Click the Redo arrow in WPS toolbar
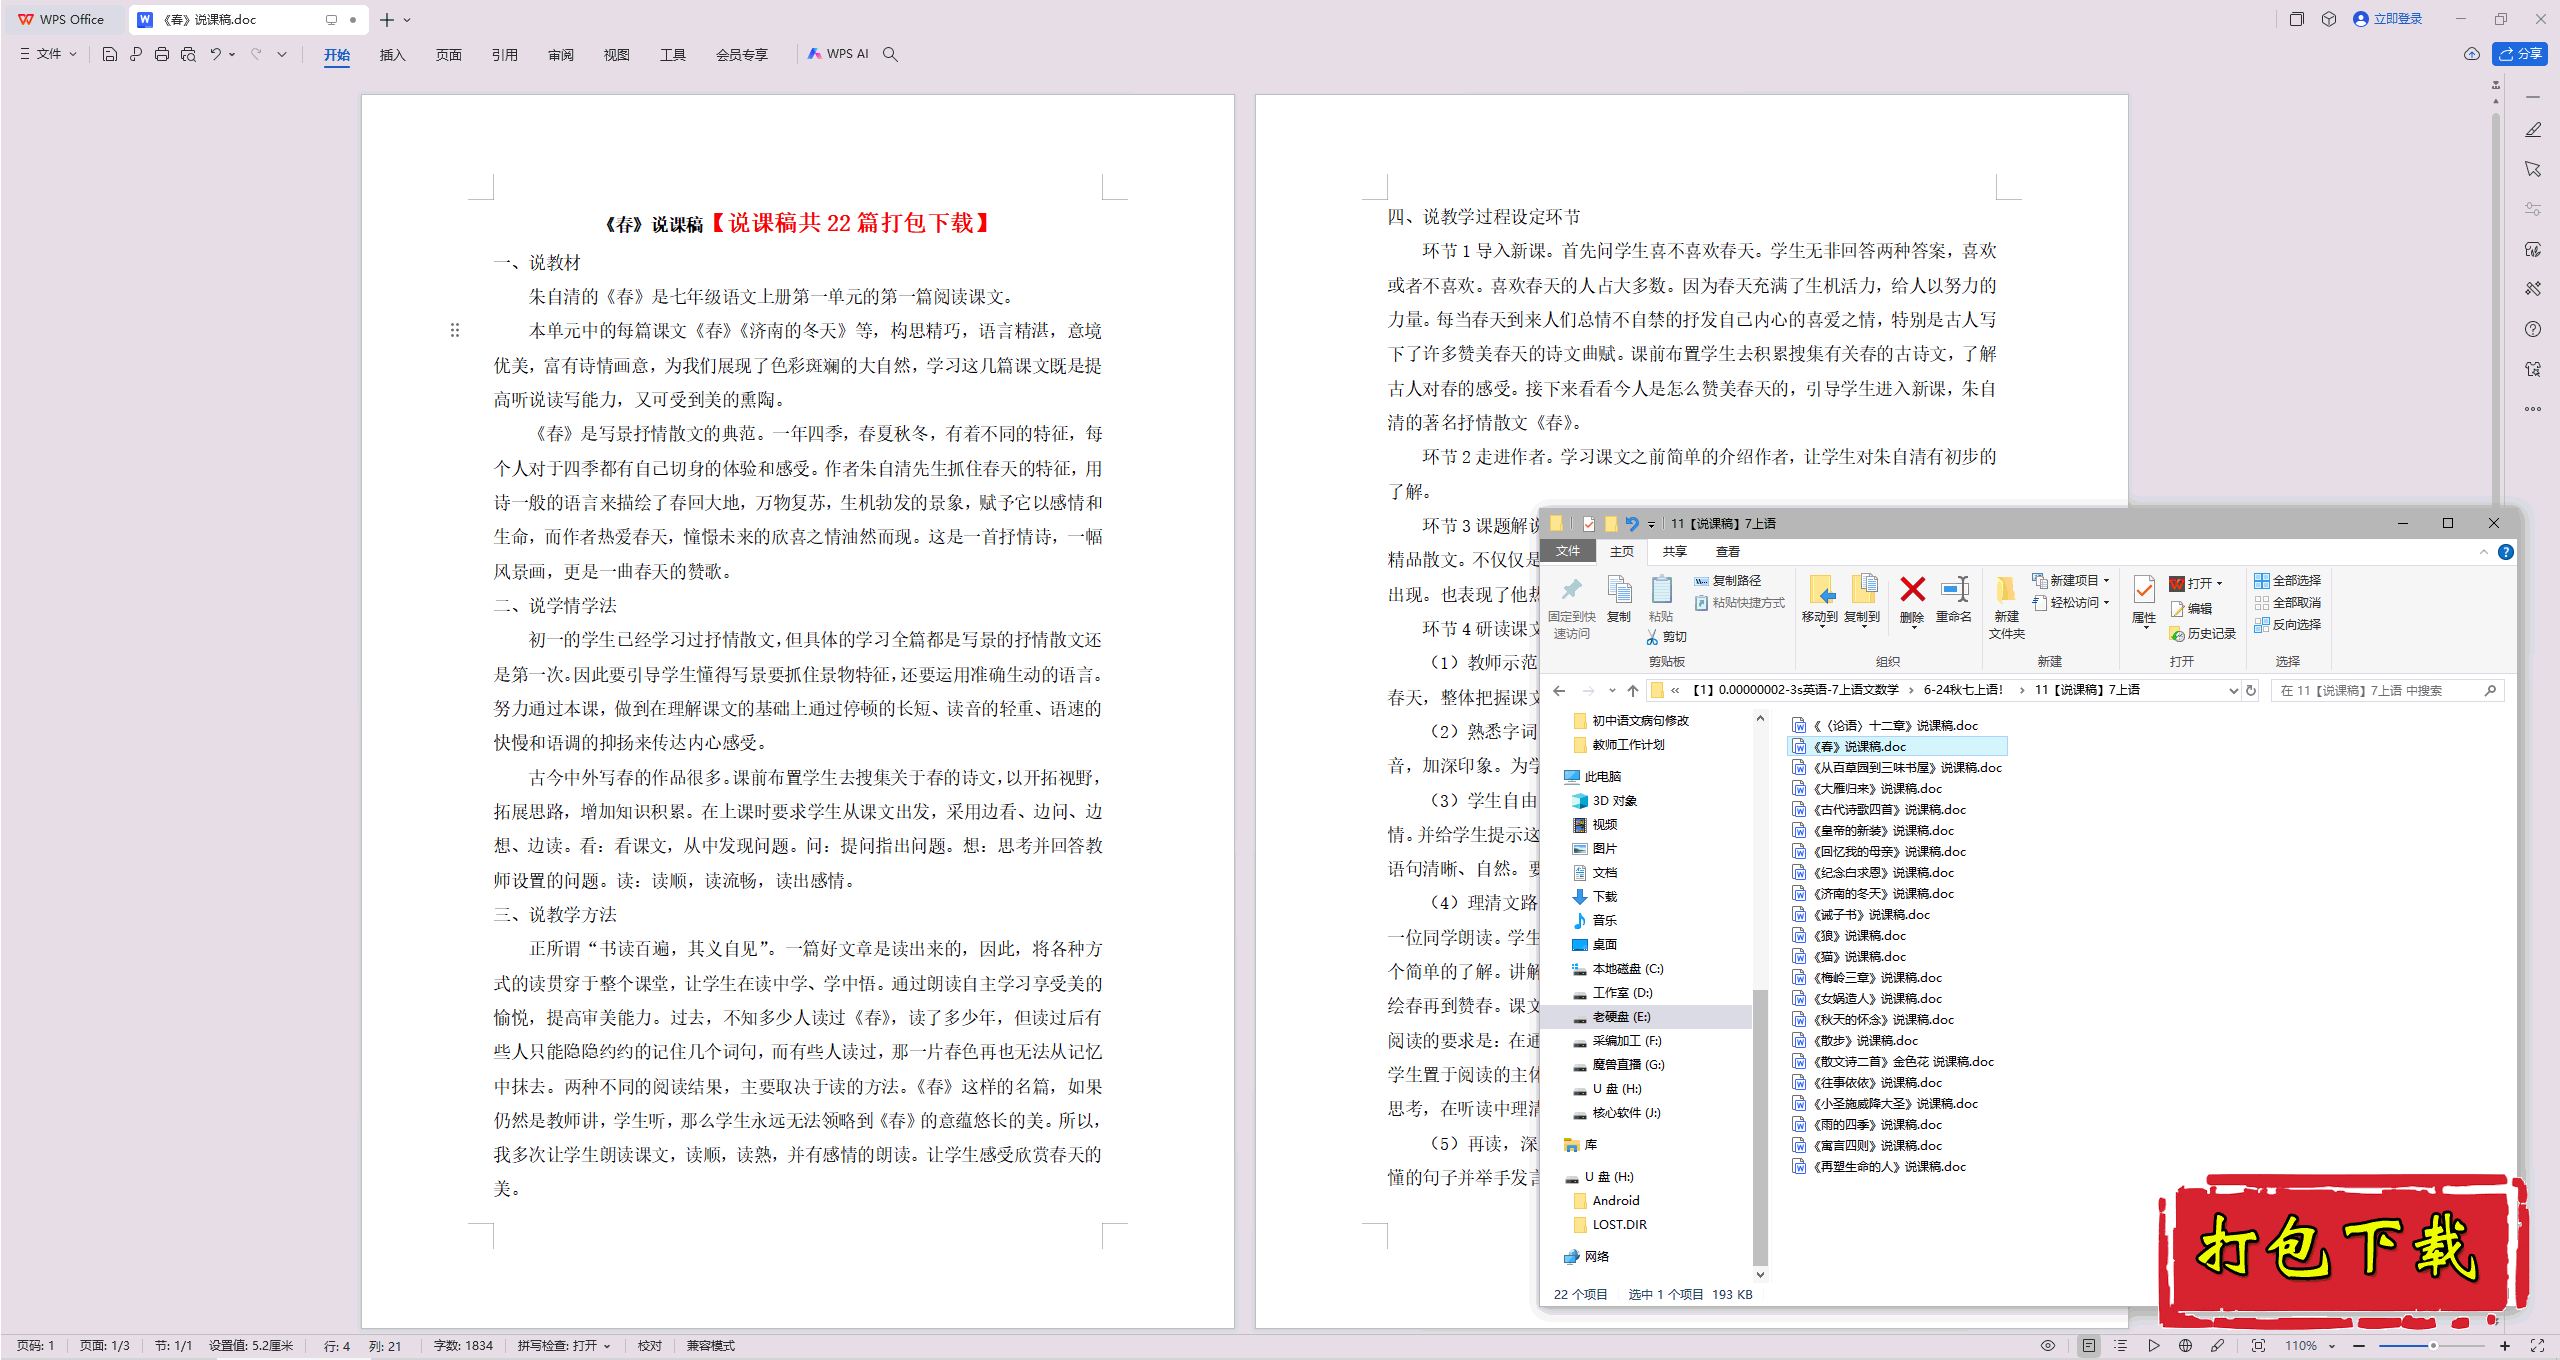Image resolution: width=2560 pixels, height=1360 pixels. (256, 54)
